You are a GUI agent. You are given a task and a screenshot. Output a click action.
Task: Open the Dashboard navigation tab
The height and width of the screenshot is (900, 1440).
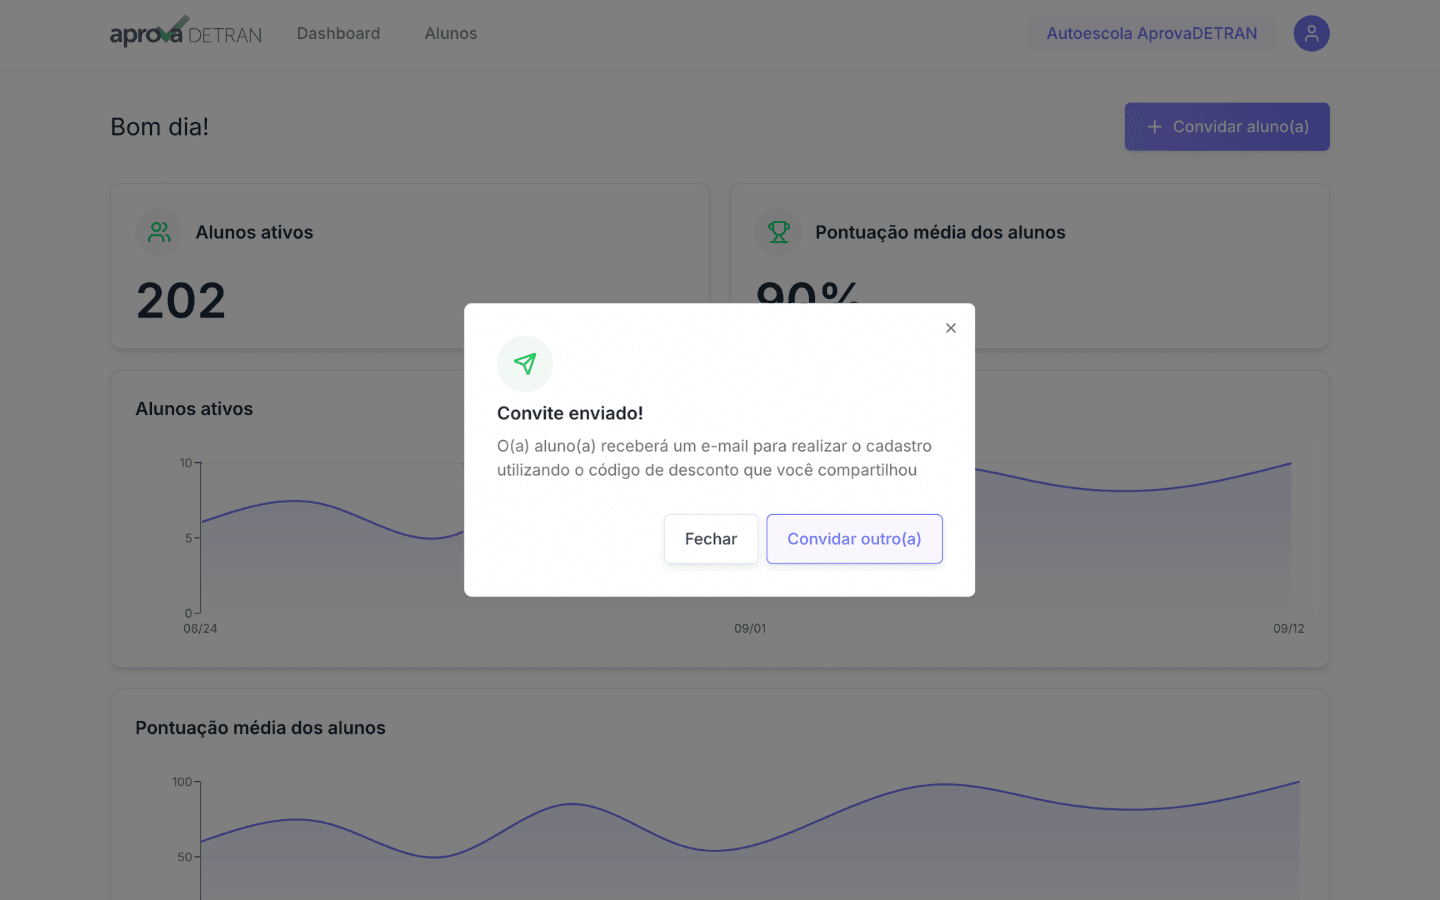(338, 33)
